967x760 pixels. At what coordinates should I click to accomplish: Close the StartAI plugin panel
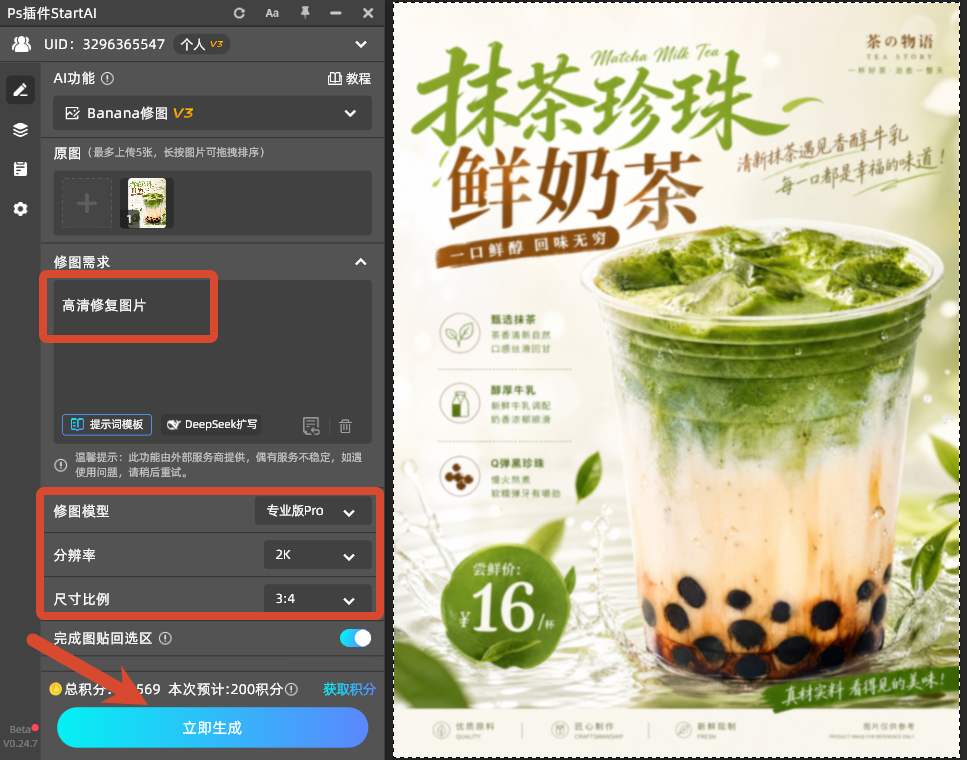pos(368,13)
